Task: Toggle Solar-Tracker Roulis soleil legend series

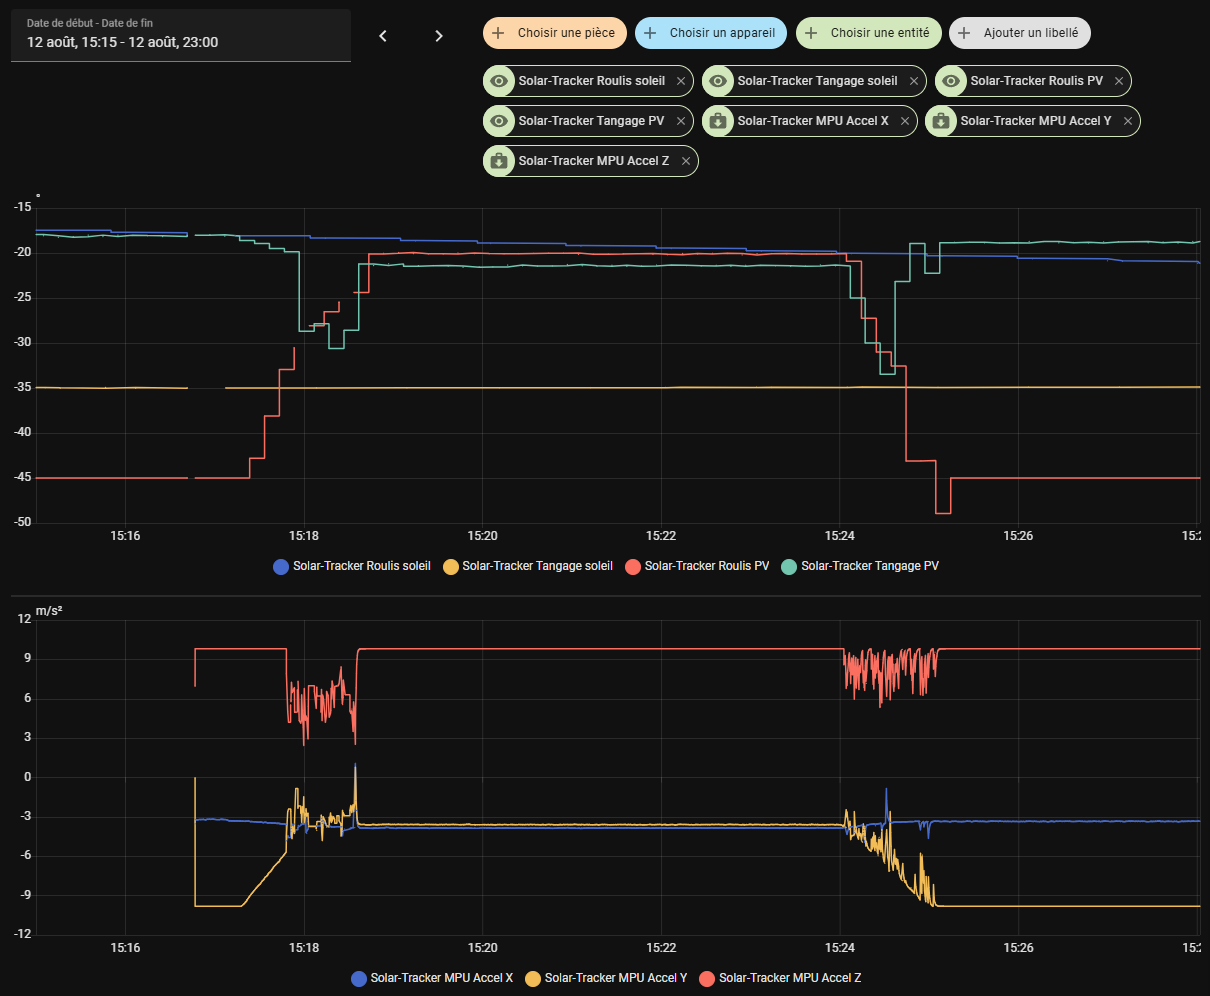Action: [x=352, y=566]
